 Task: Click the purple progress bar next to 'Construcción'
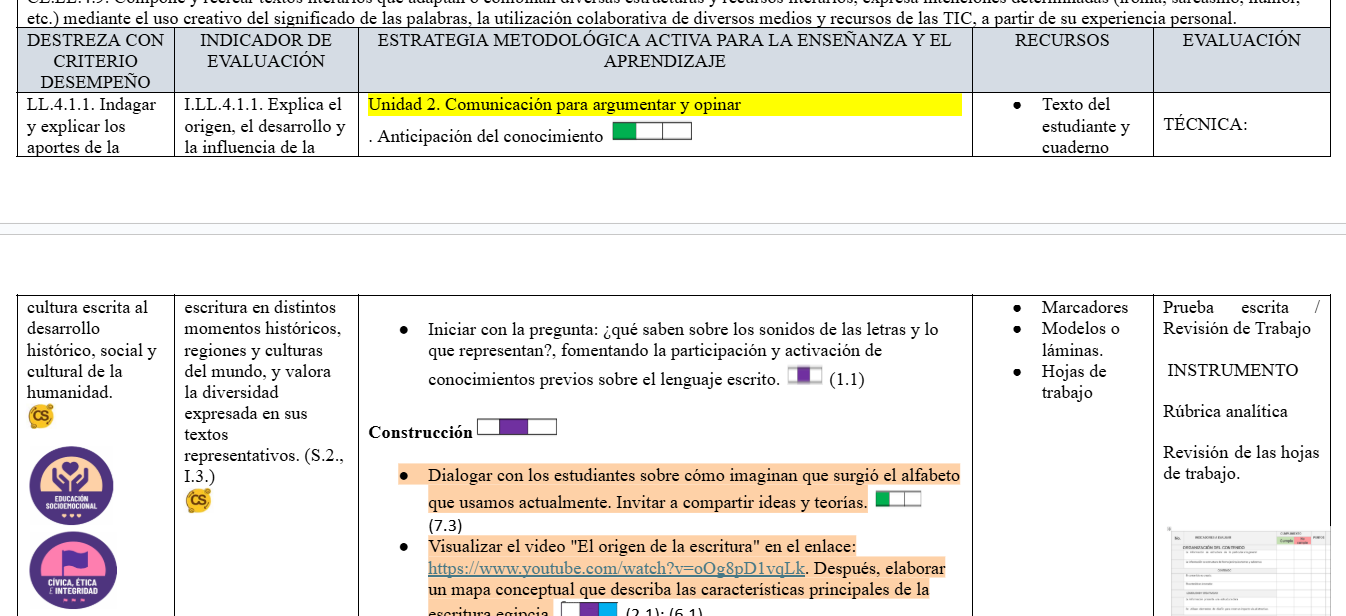pos(517,427)
